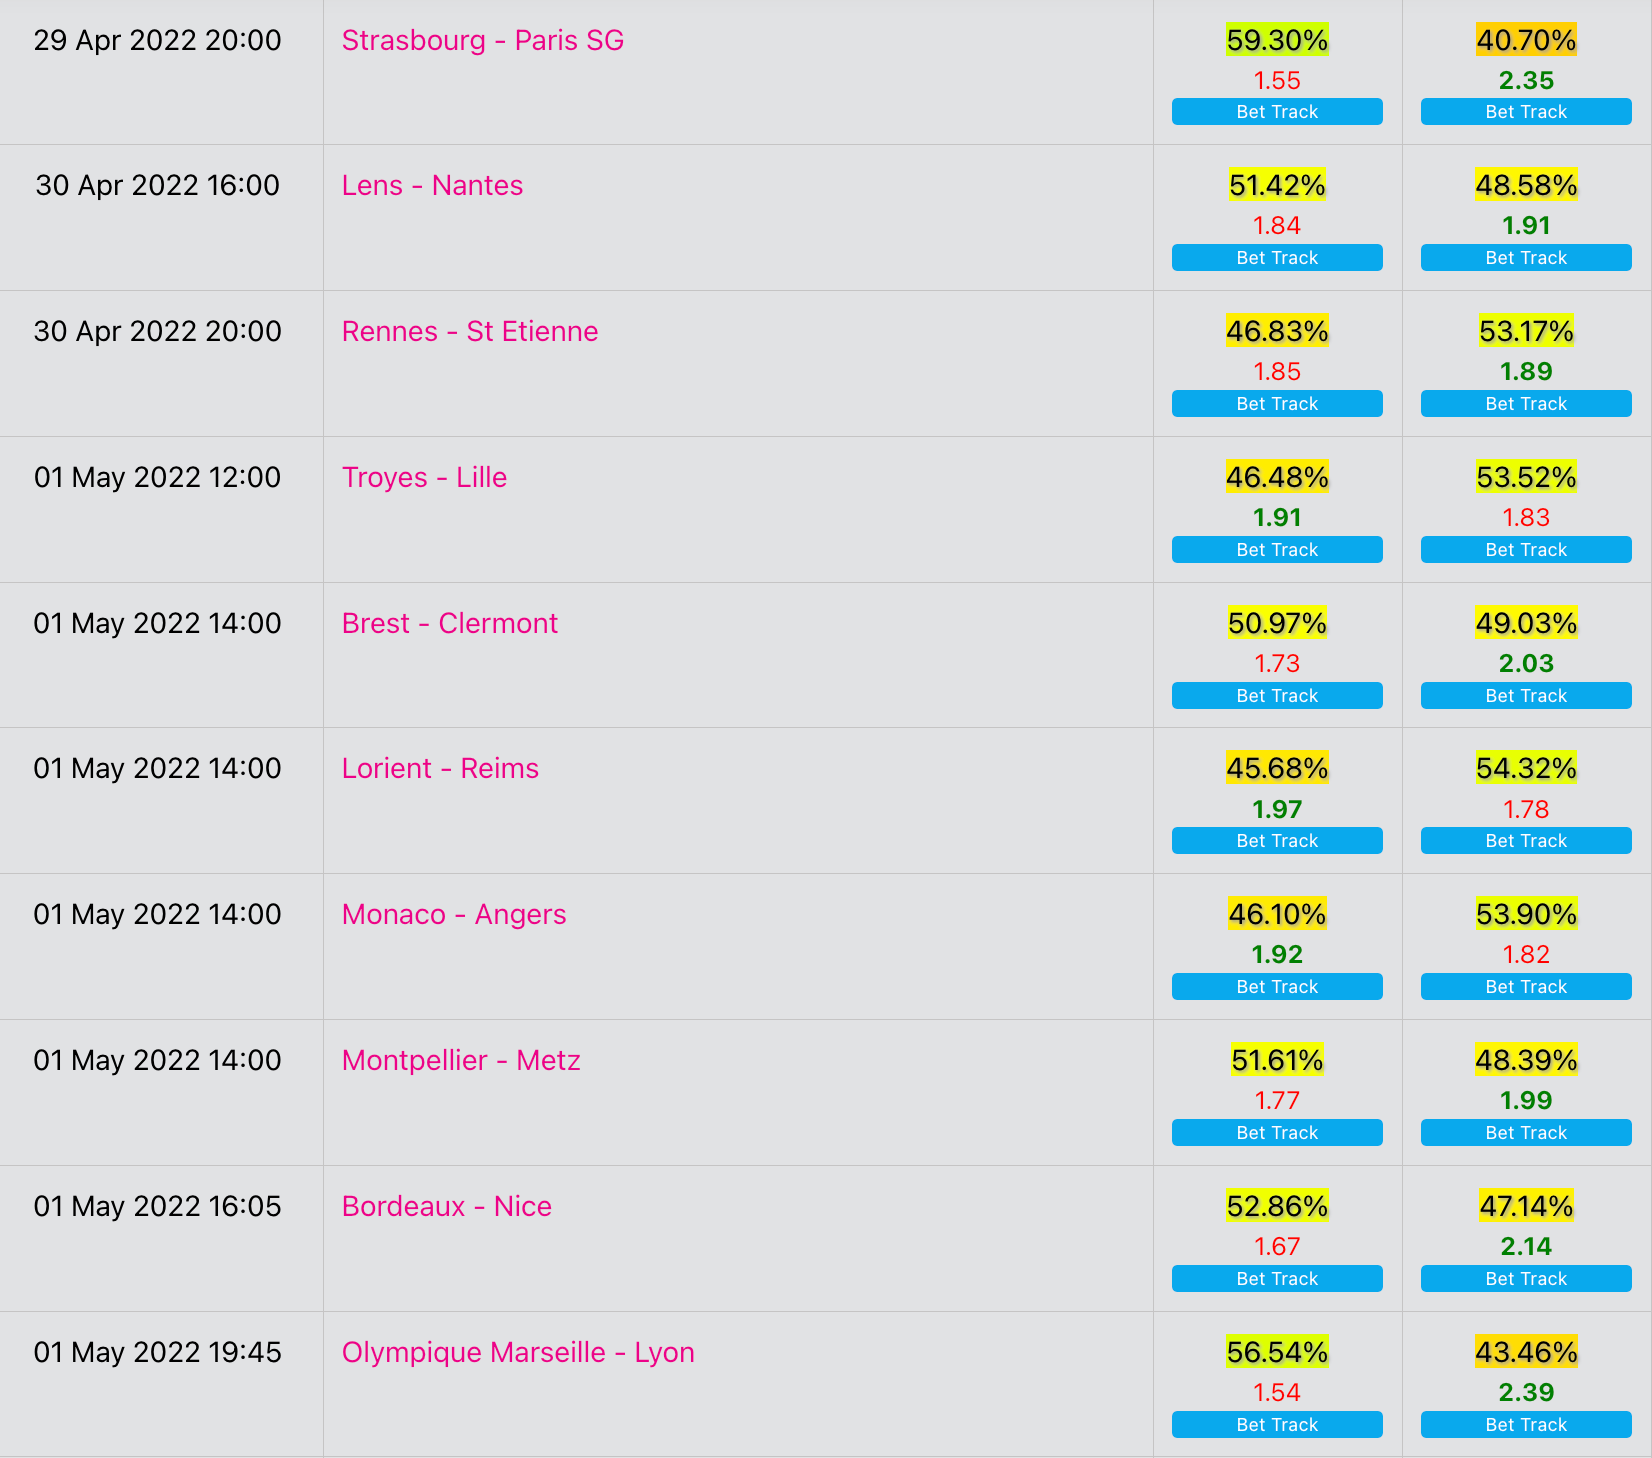Image resolution: width=1652 pixels, height=1458 pixels.
Task: Open the Troyes - Lille match link
Action: (x=424, y=477)
